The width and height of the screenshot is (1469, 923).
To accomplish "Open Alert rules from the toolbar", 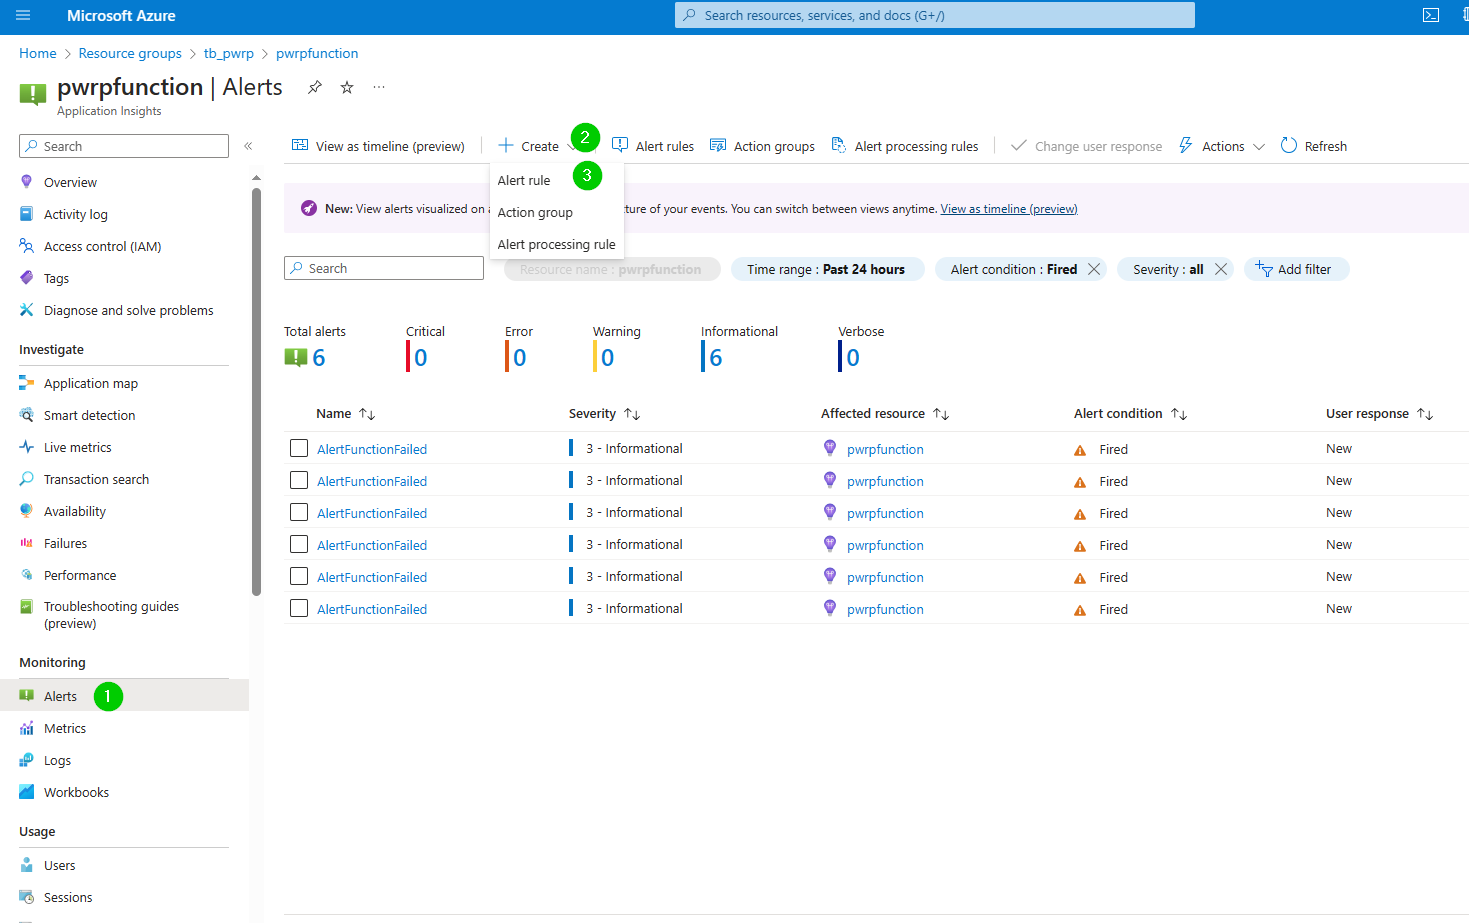I will (x=653, y=146).
